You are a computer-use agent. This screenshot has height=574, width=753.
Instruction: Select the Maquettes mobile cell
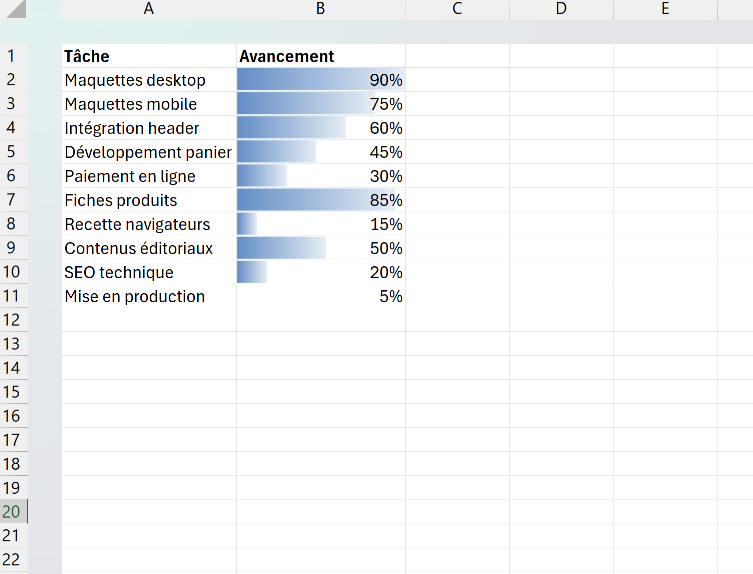coord(149,104)
